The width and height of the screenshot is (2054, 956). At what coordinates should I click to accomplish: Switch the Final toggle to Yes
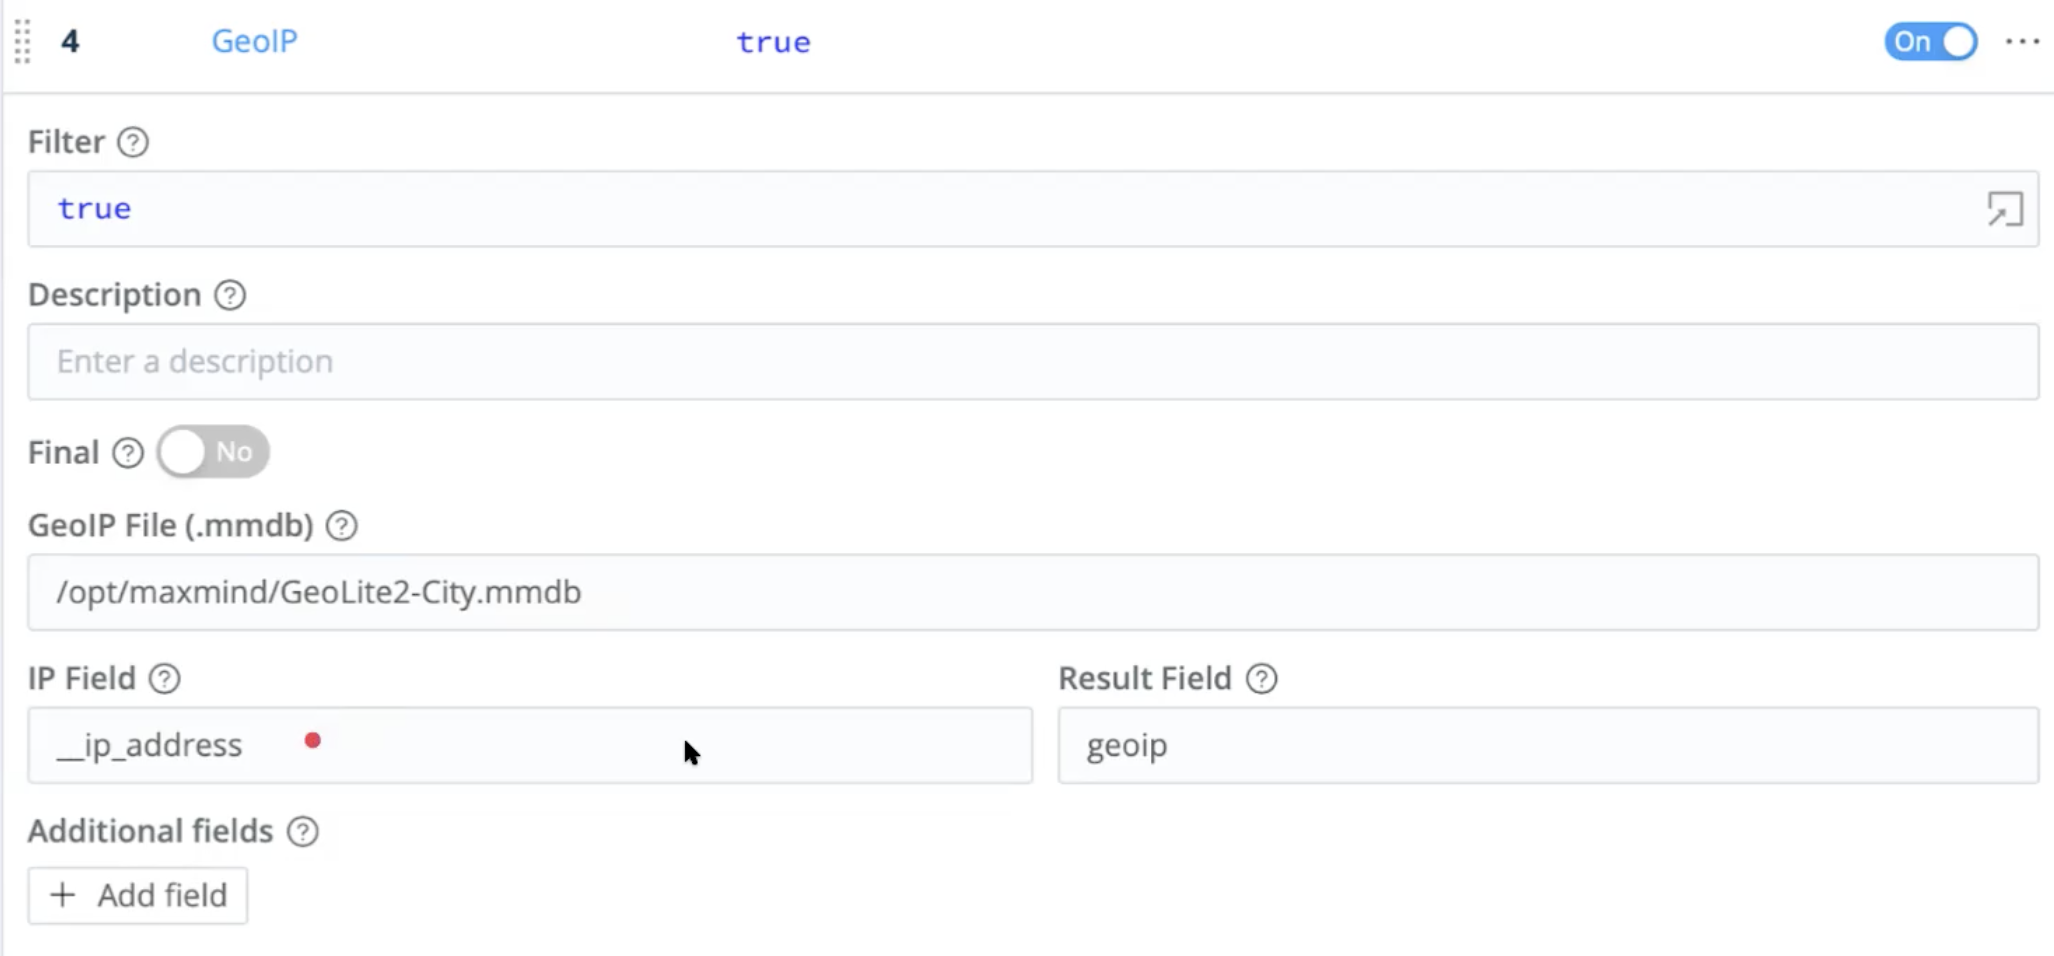tap(212, 452)
